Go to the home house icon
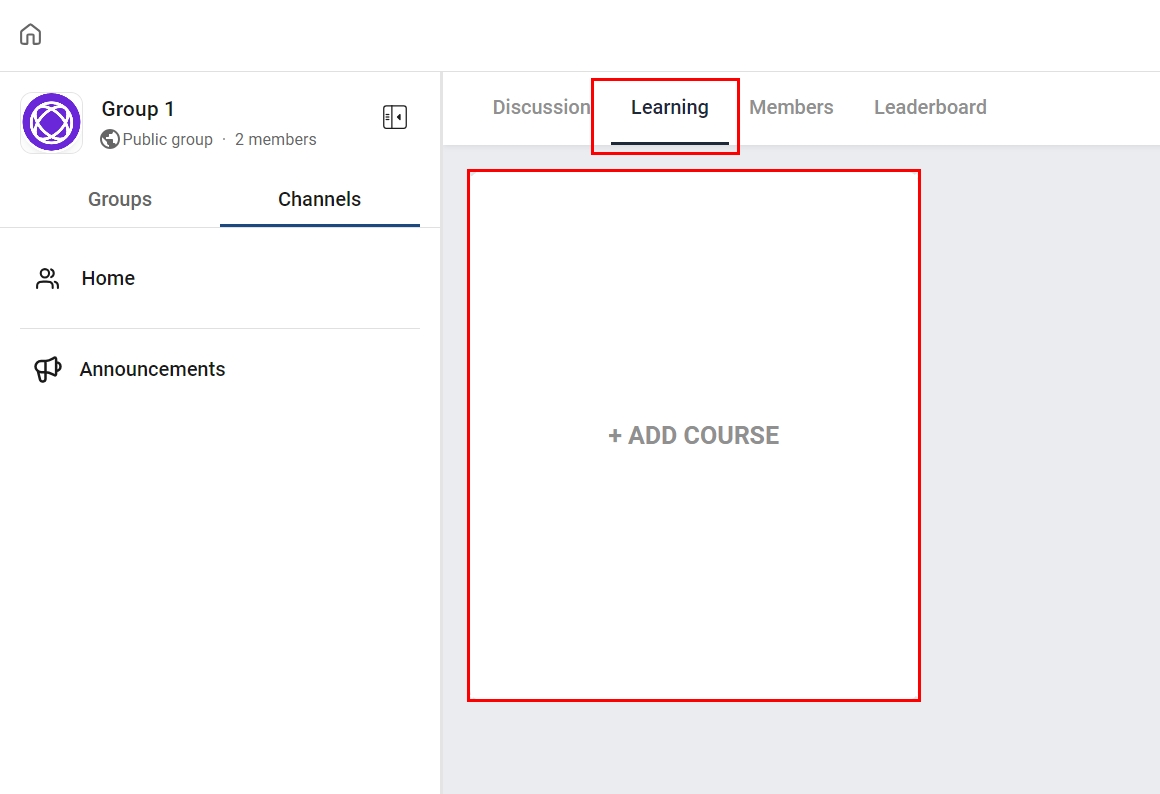Viewport: 1160px width, 794px height. point(30,34)
